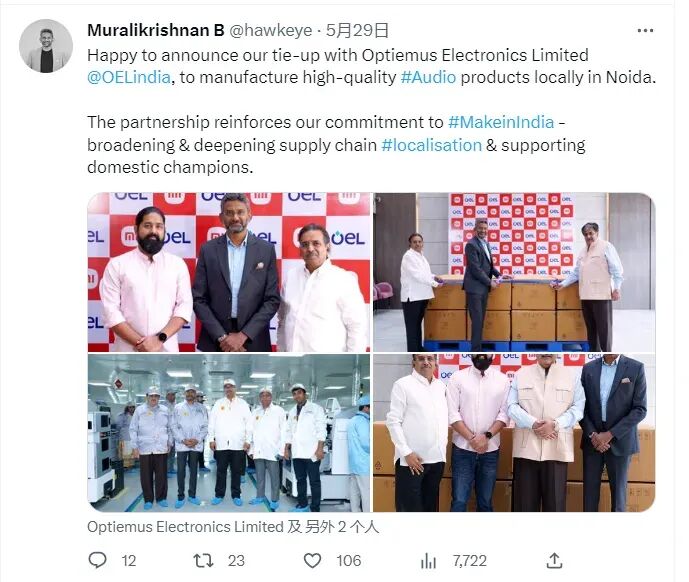
Task: Open the #MakeinIndia hashtag
Action: tap(501, 122)
